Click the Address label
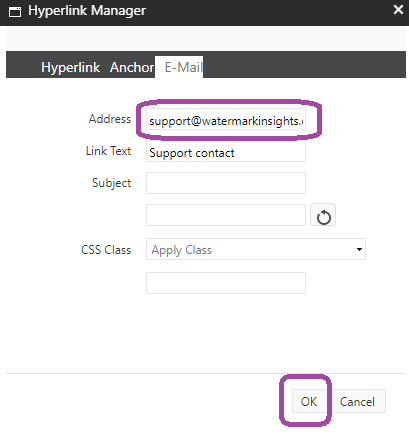 coord(110,119)
